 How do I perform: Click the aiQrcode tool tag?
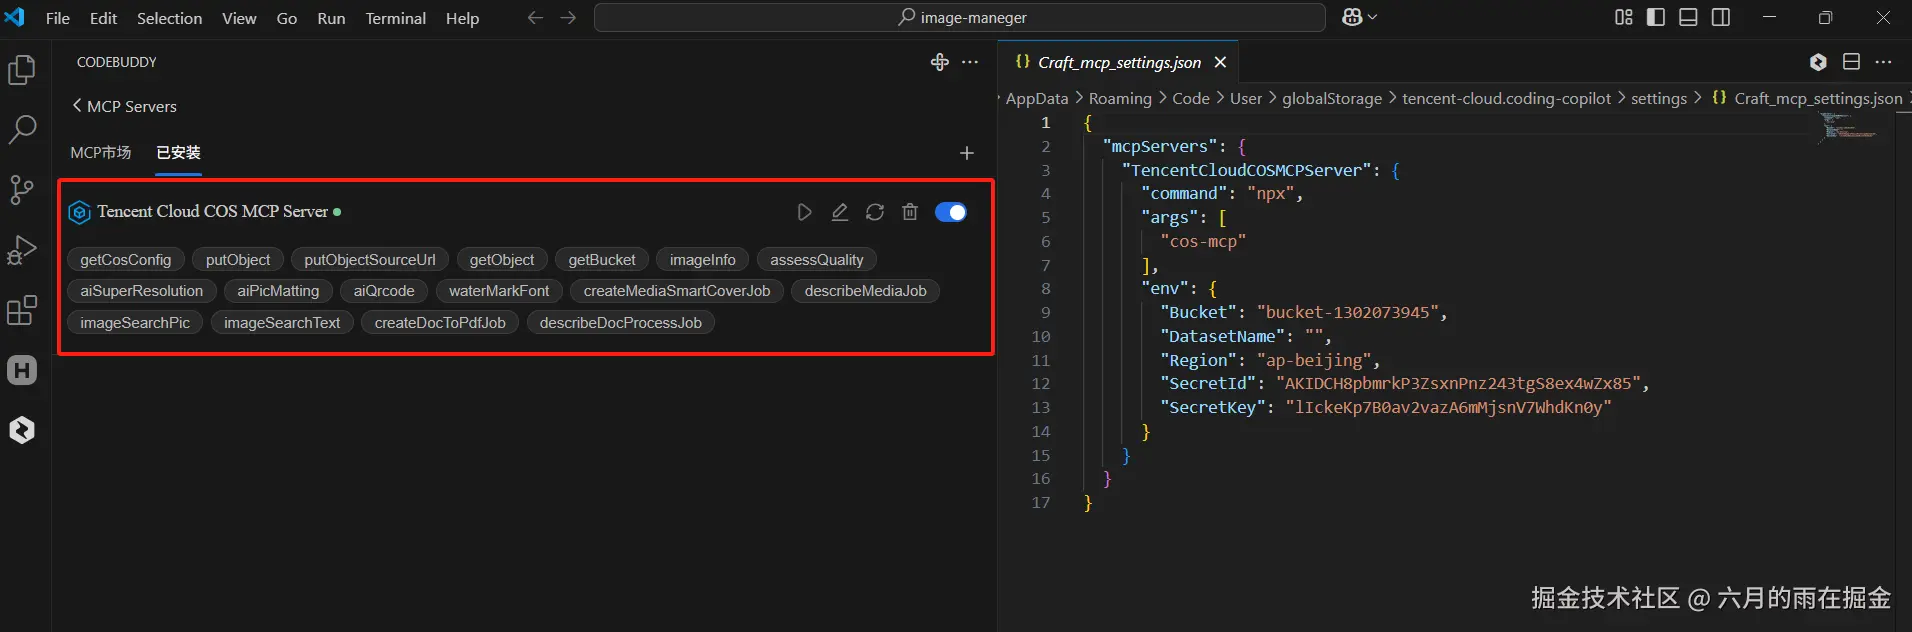pos(384,291)
